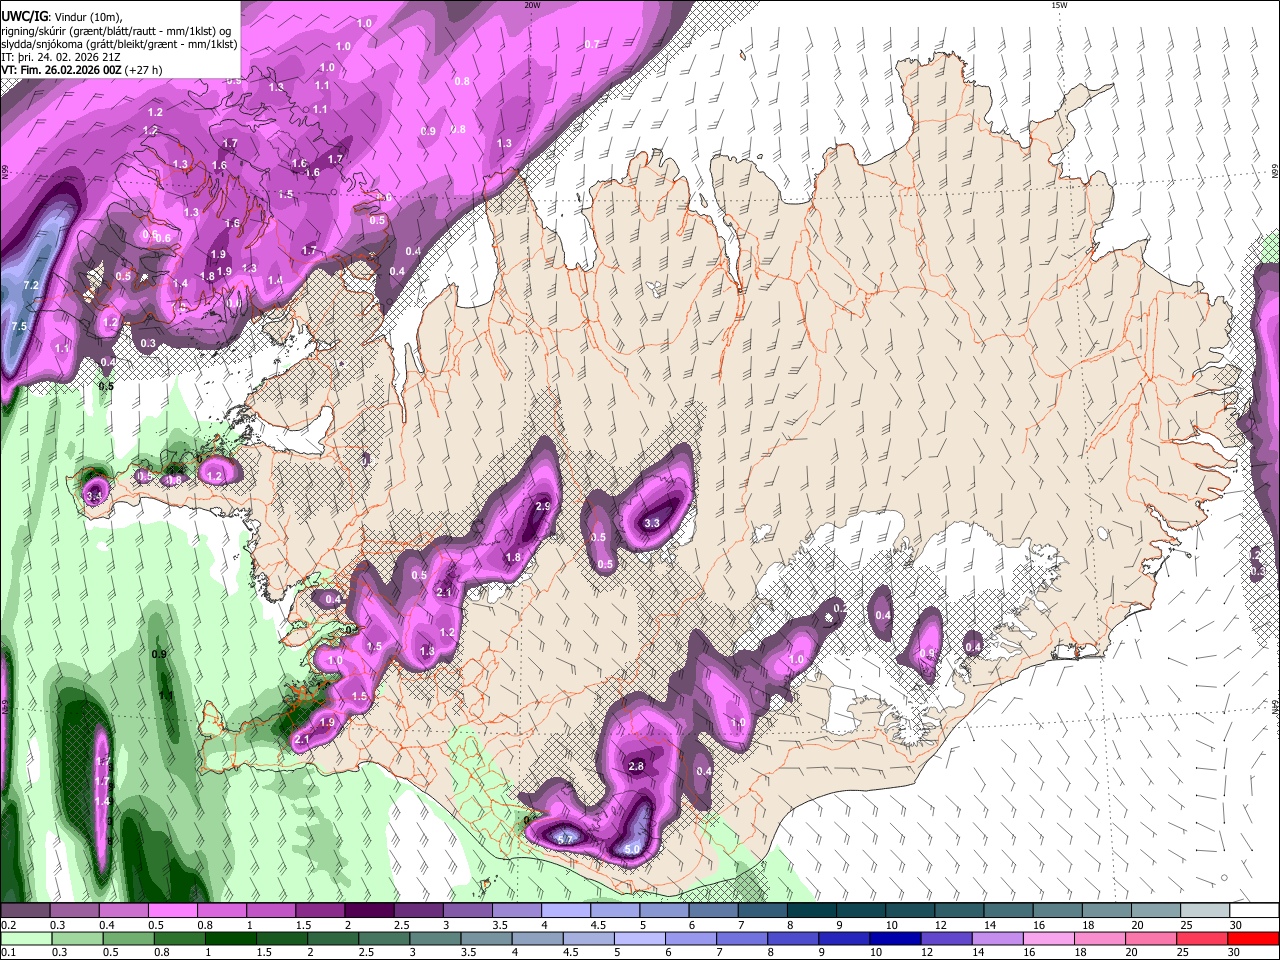Select the 'slydda/snjókoma' legend description line

(x=119, y=44)
